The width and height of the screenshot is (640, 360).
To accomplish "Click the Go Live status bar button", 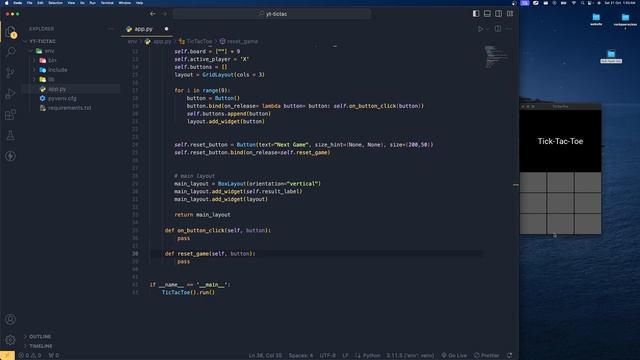I will [454, 356].
